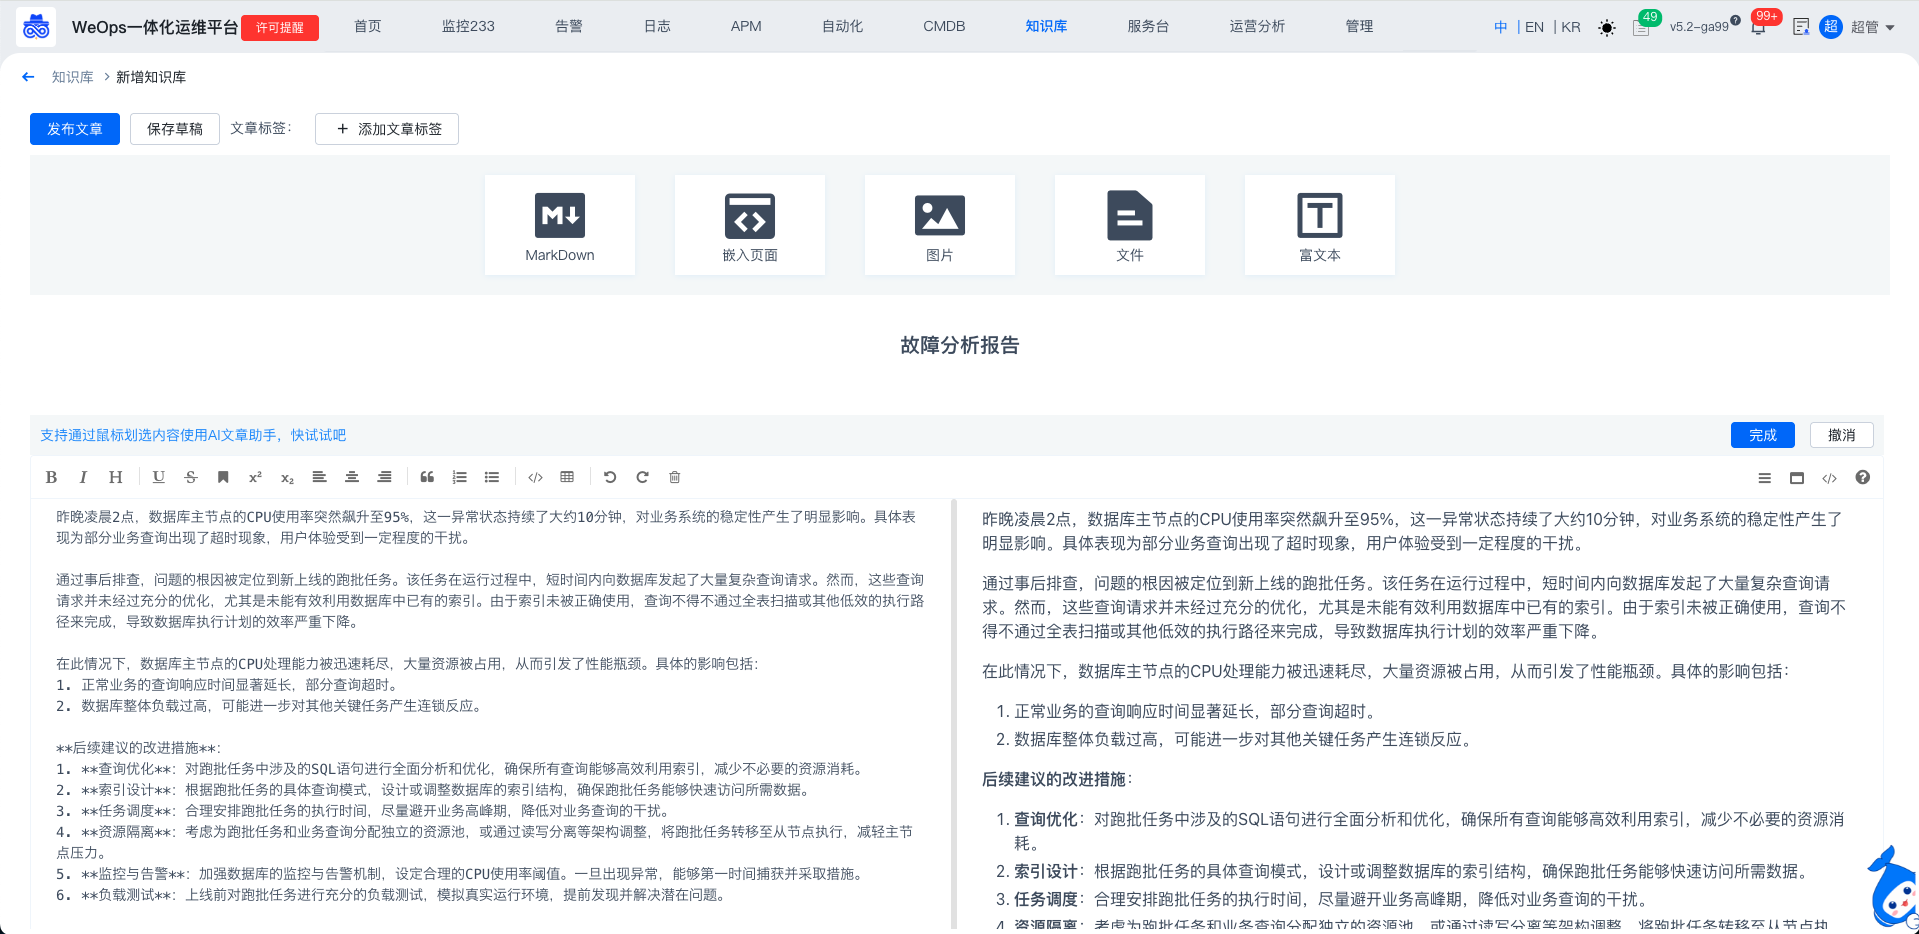Viewport: 1919px width, 934px height.
Task: Clear editor content with trash icon
Action: (x=675, y=478)
